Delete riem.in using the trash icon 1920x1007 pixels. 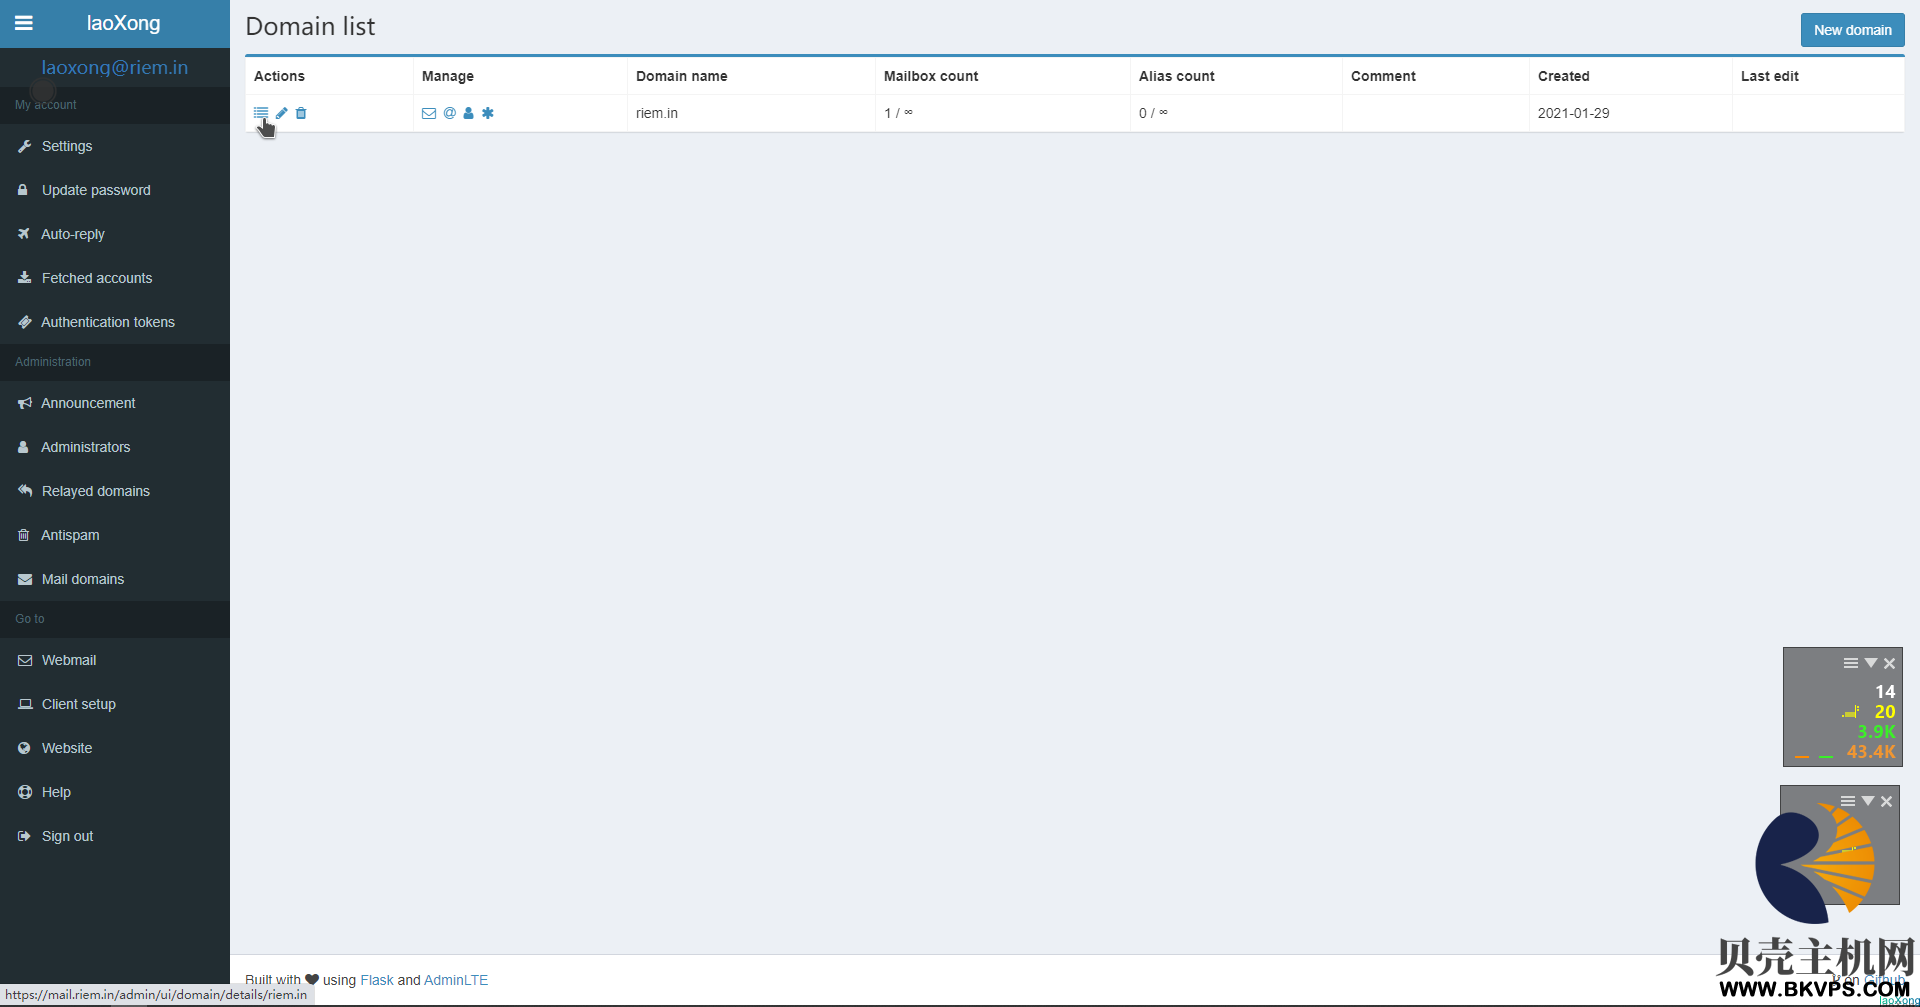coord(301,113)
